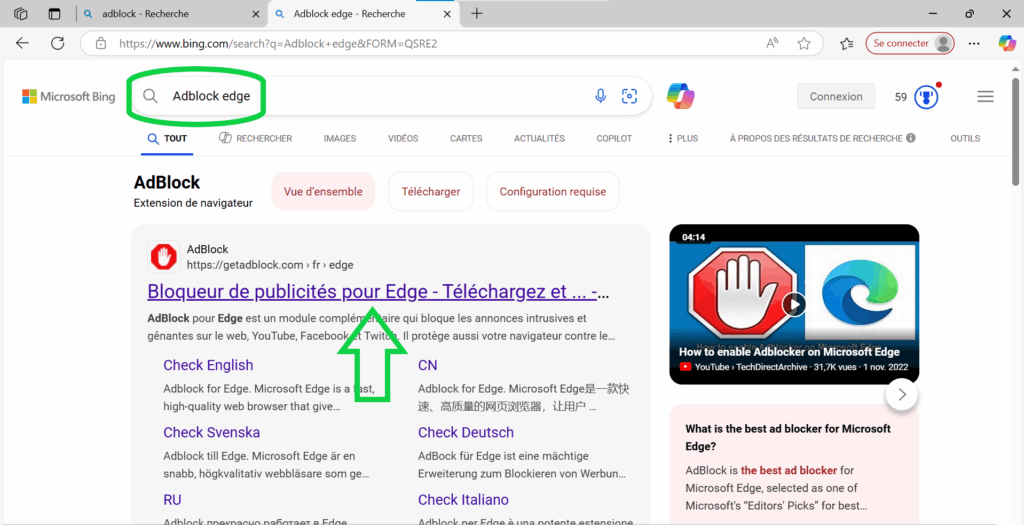1024x525 pixels.
Task: Open the Bing hamburger menu
Action: click(x=985, y=97)
